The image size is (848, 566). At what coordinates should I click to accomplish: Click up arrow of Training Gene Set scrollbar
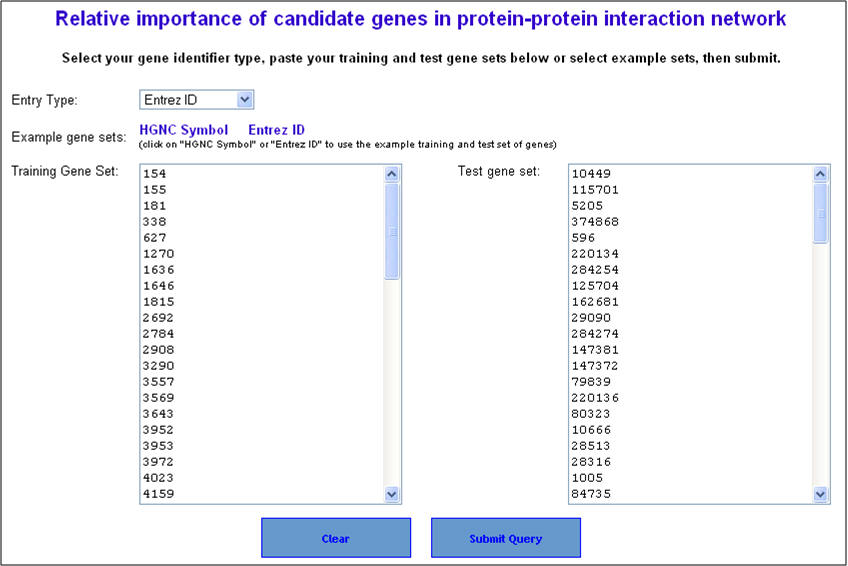[392, 174]
